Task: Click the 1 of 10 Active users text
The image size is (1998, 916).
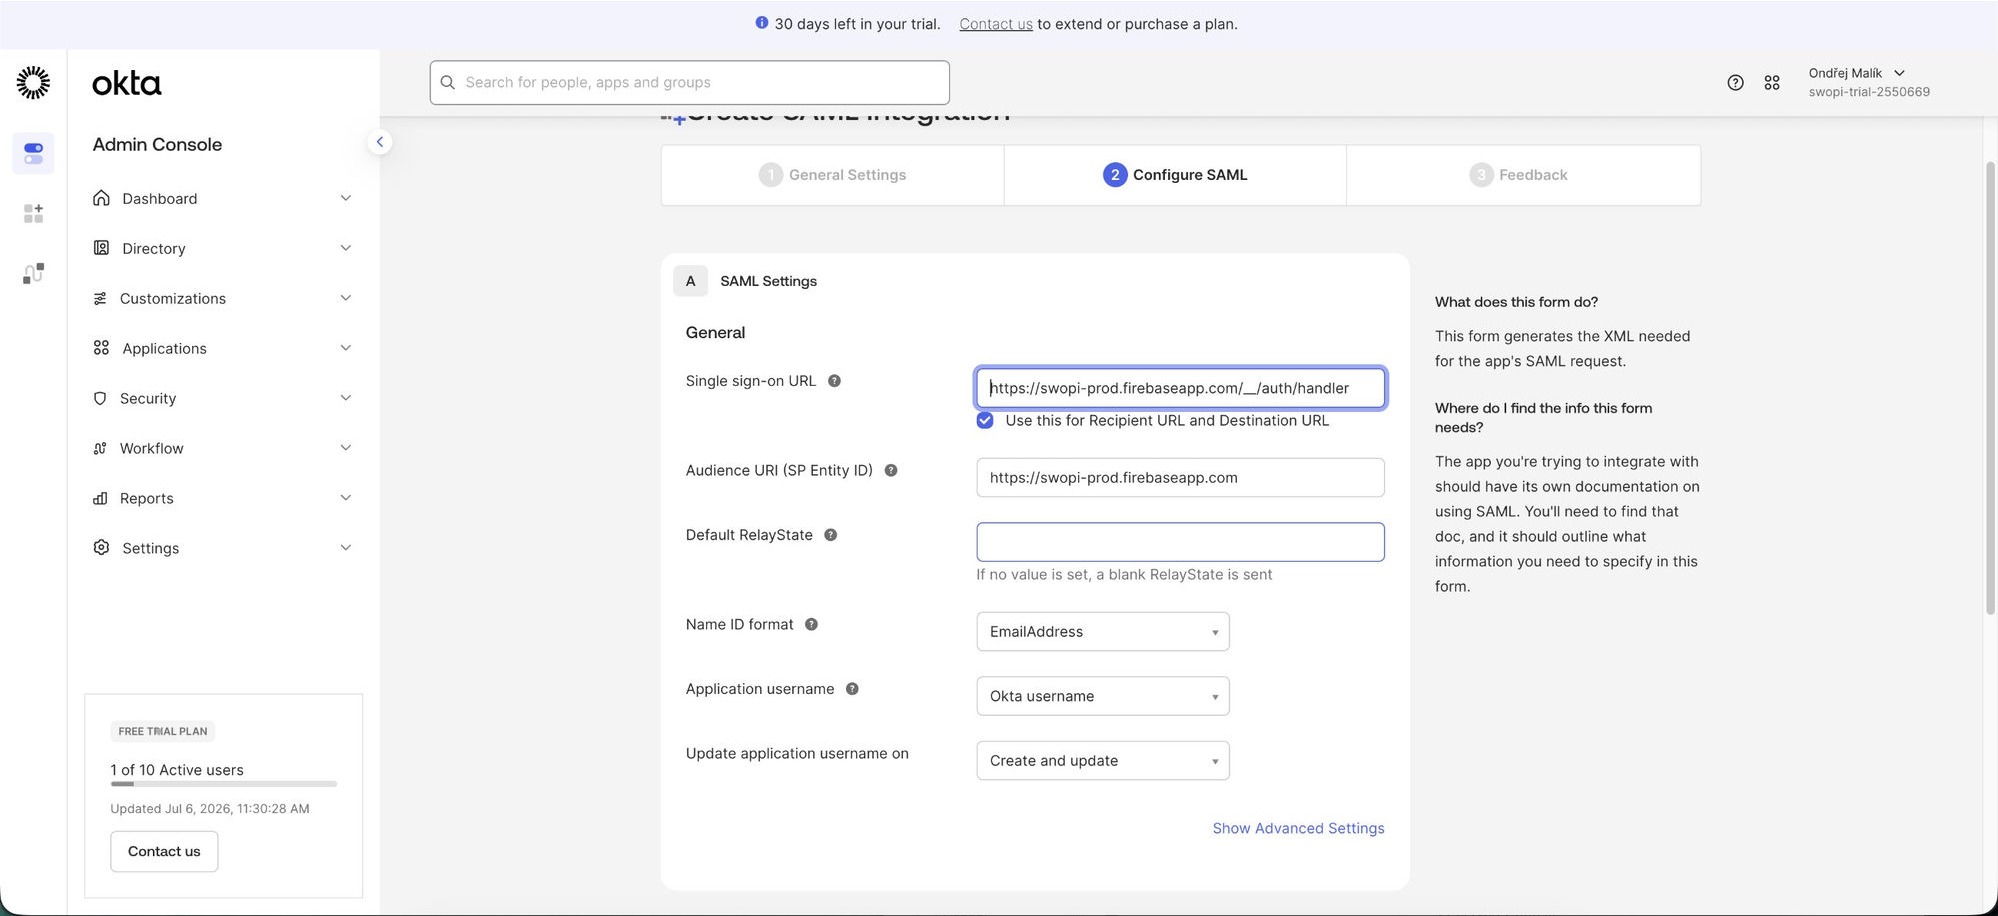Action: (177, 770)
